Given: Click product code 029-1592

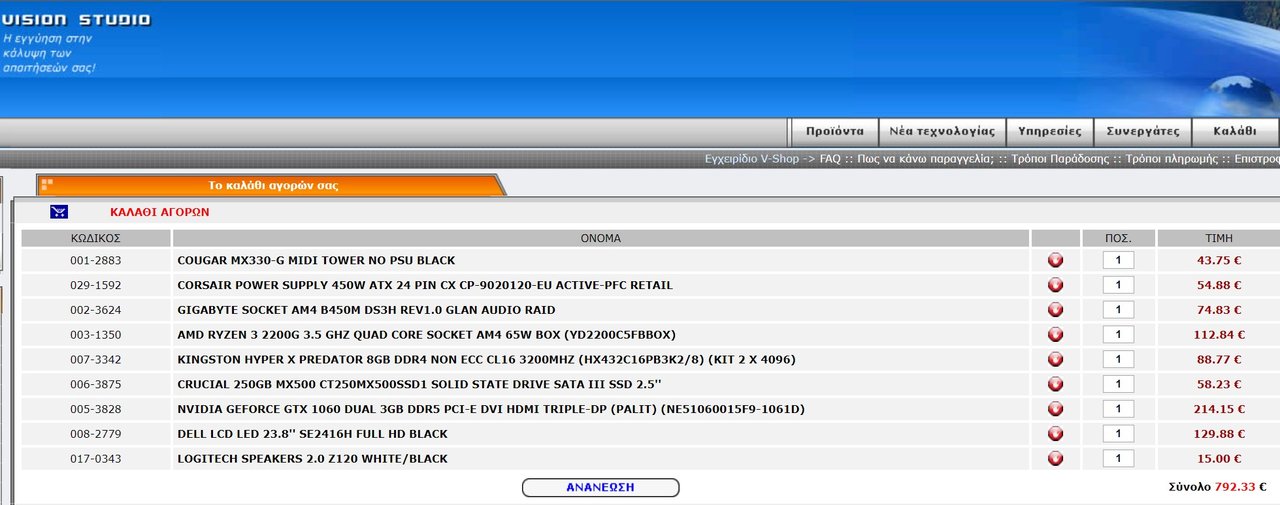Looking at the screenshot, I should [96, 285].
